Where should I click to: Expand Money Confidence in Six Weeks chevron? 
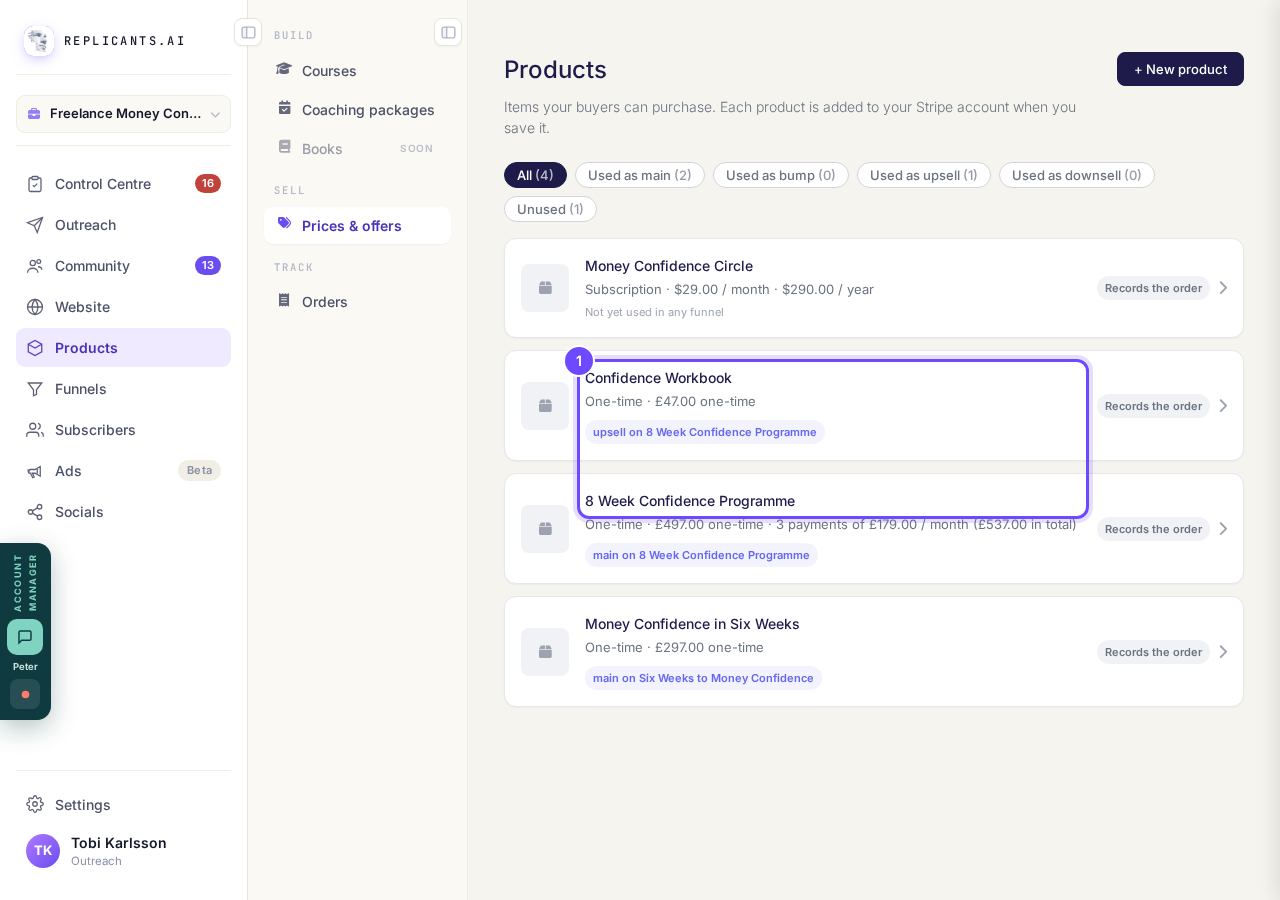[1223, 652]
